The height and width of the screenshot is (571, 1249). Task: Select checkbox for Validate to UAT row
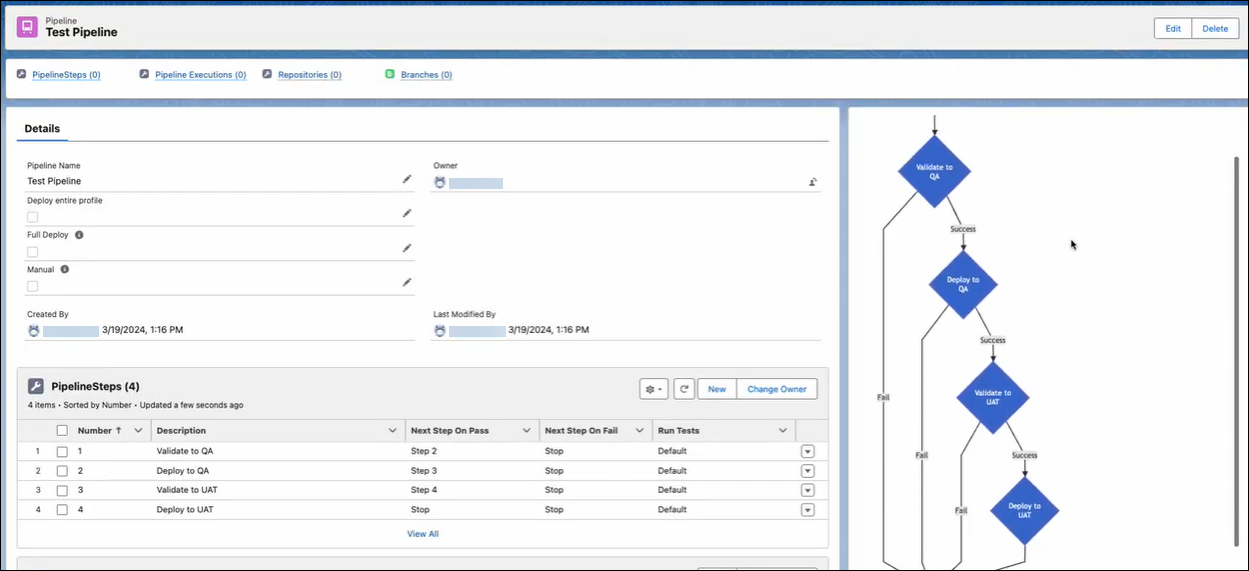(x=62, y=491)
